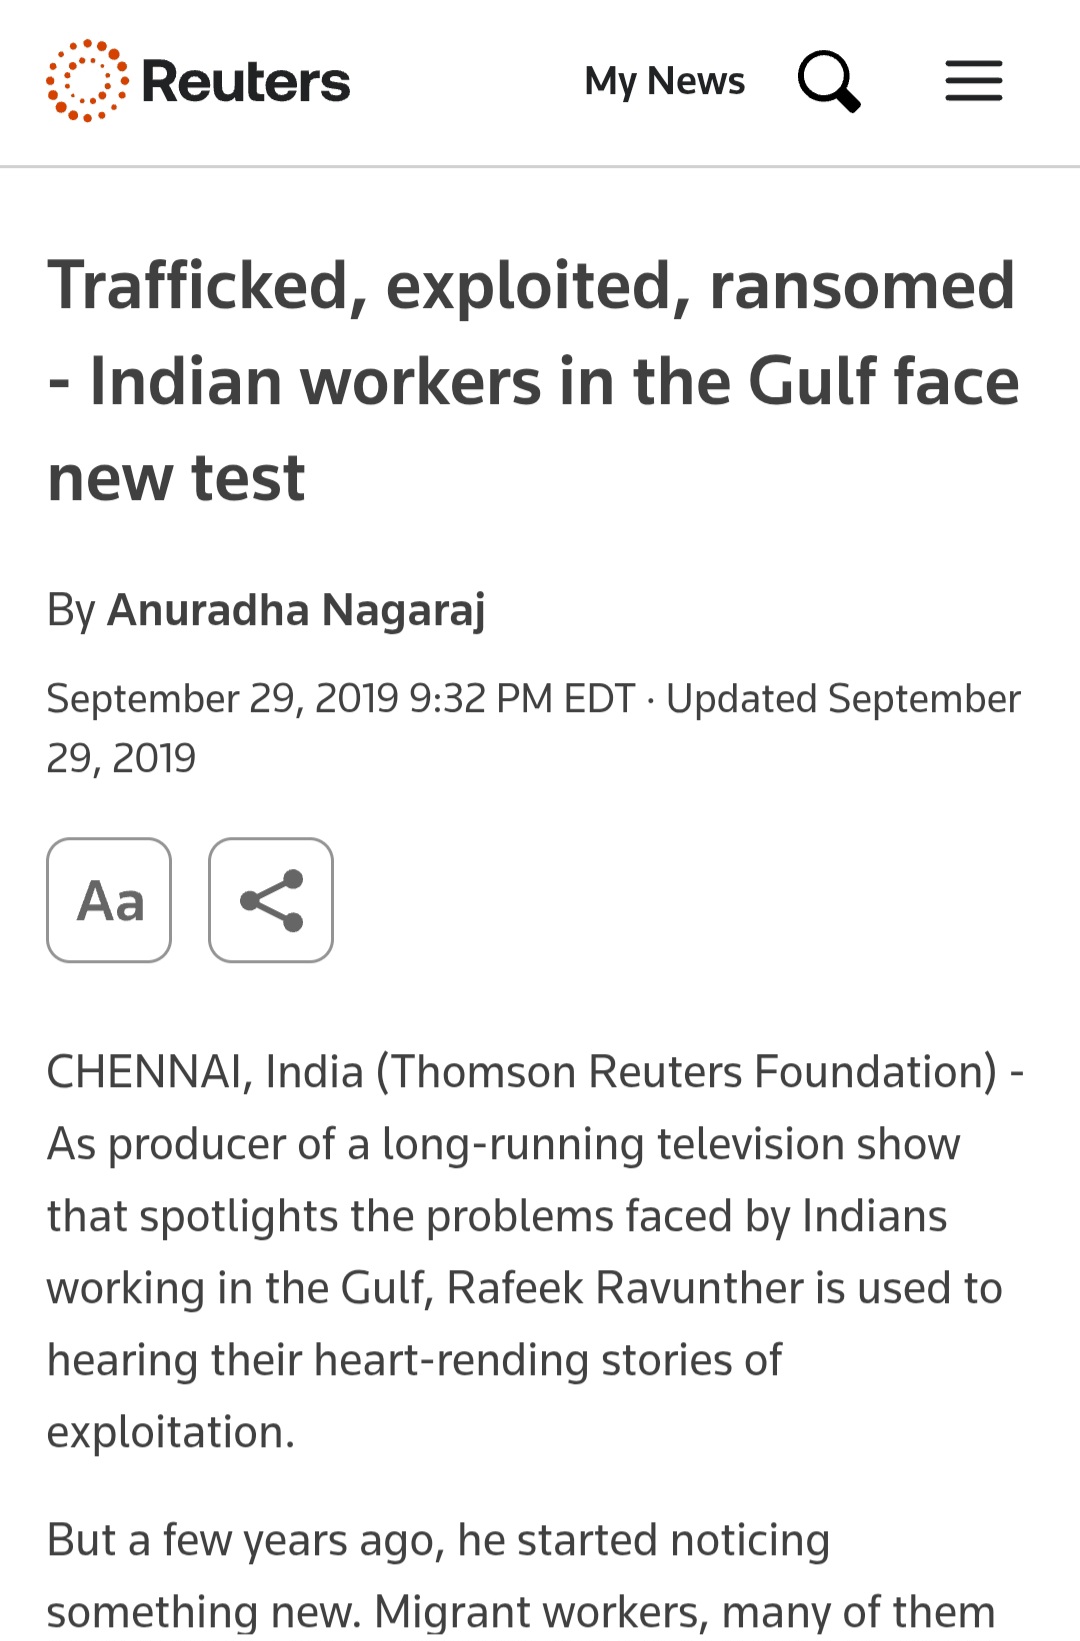Tap the share article icon
Screen dimensions: 1080x1641
tap(271, 900)
